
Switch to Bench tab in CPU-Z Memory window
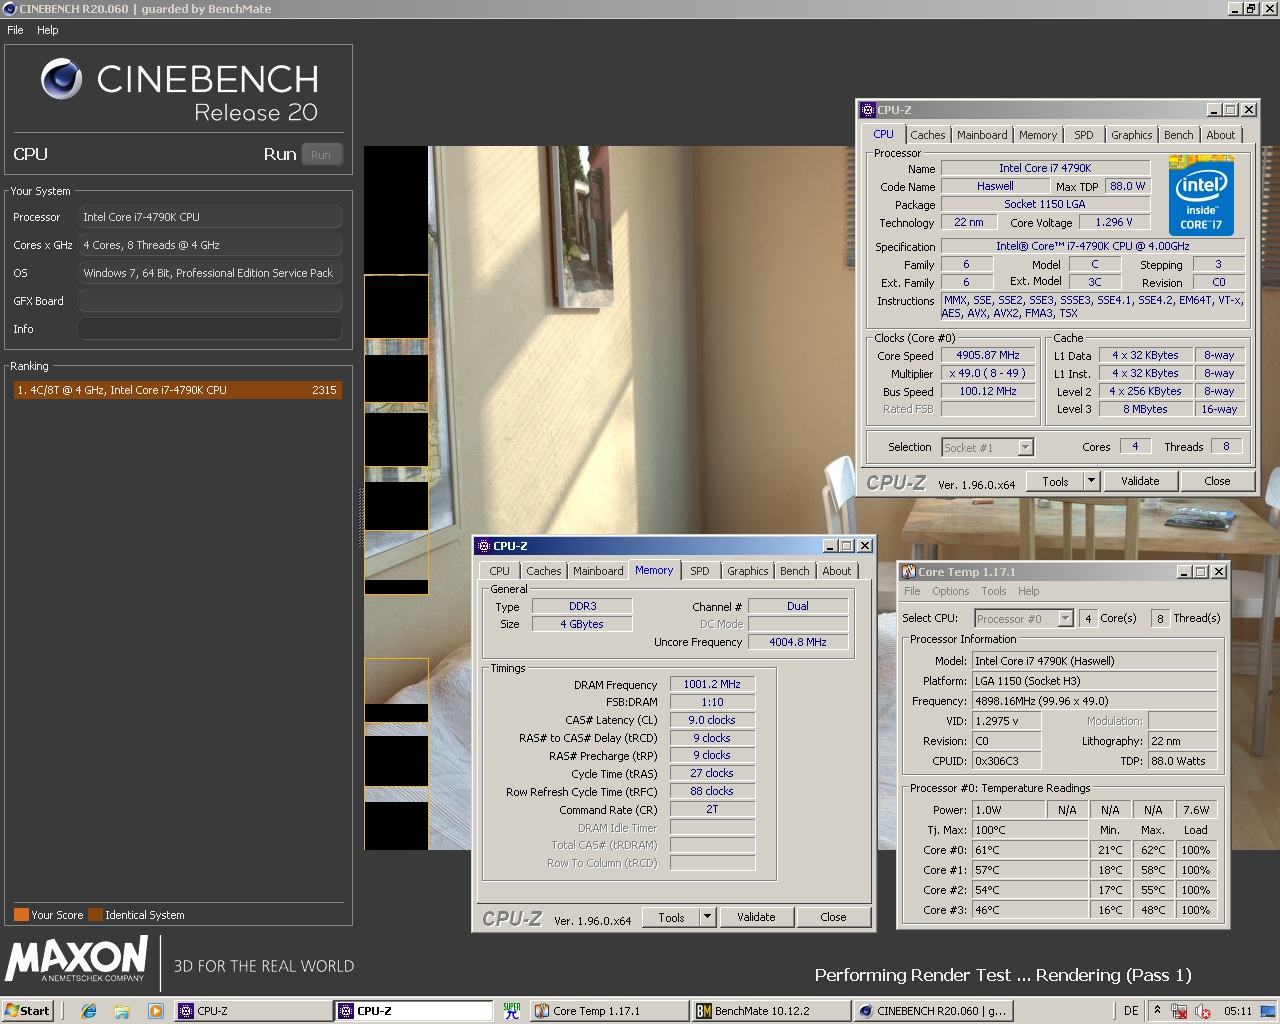click(795, 571)
